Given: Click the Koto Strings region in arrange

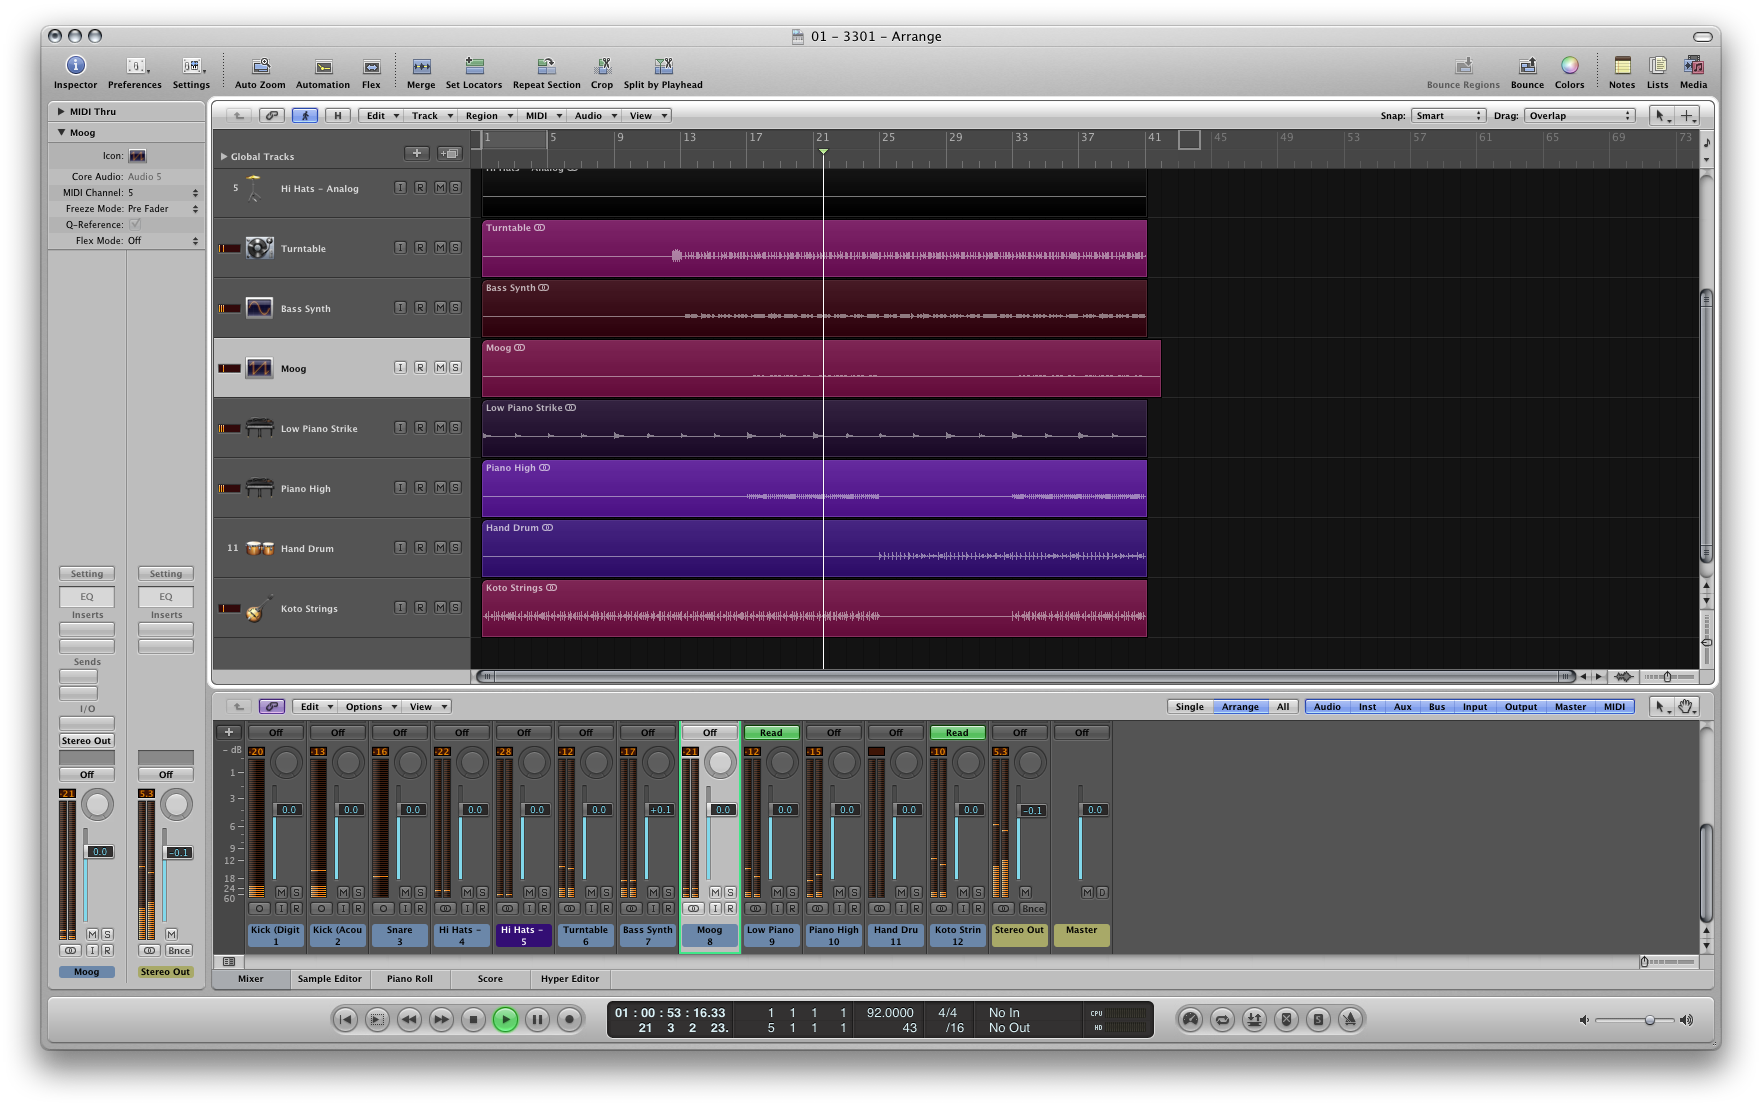Looking at the screenshot, I should [x=814, y=608].
